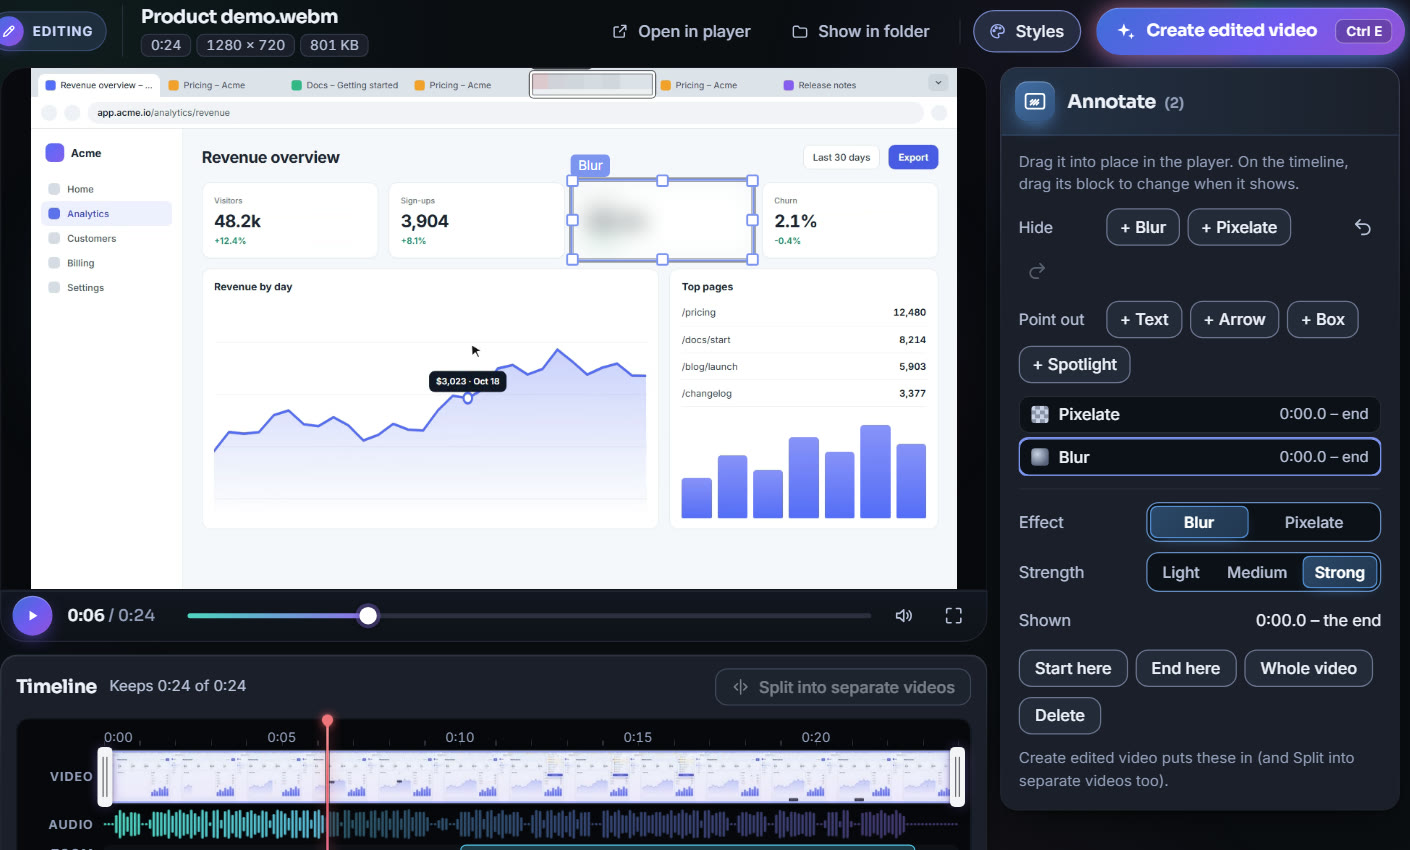Click the play button in the player
Viewport: 1410px width, 850px height.
(32, 616)
